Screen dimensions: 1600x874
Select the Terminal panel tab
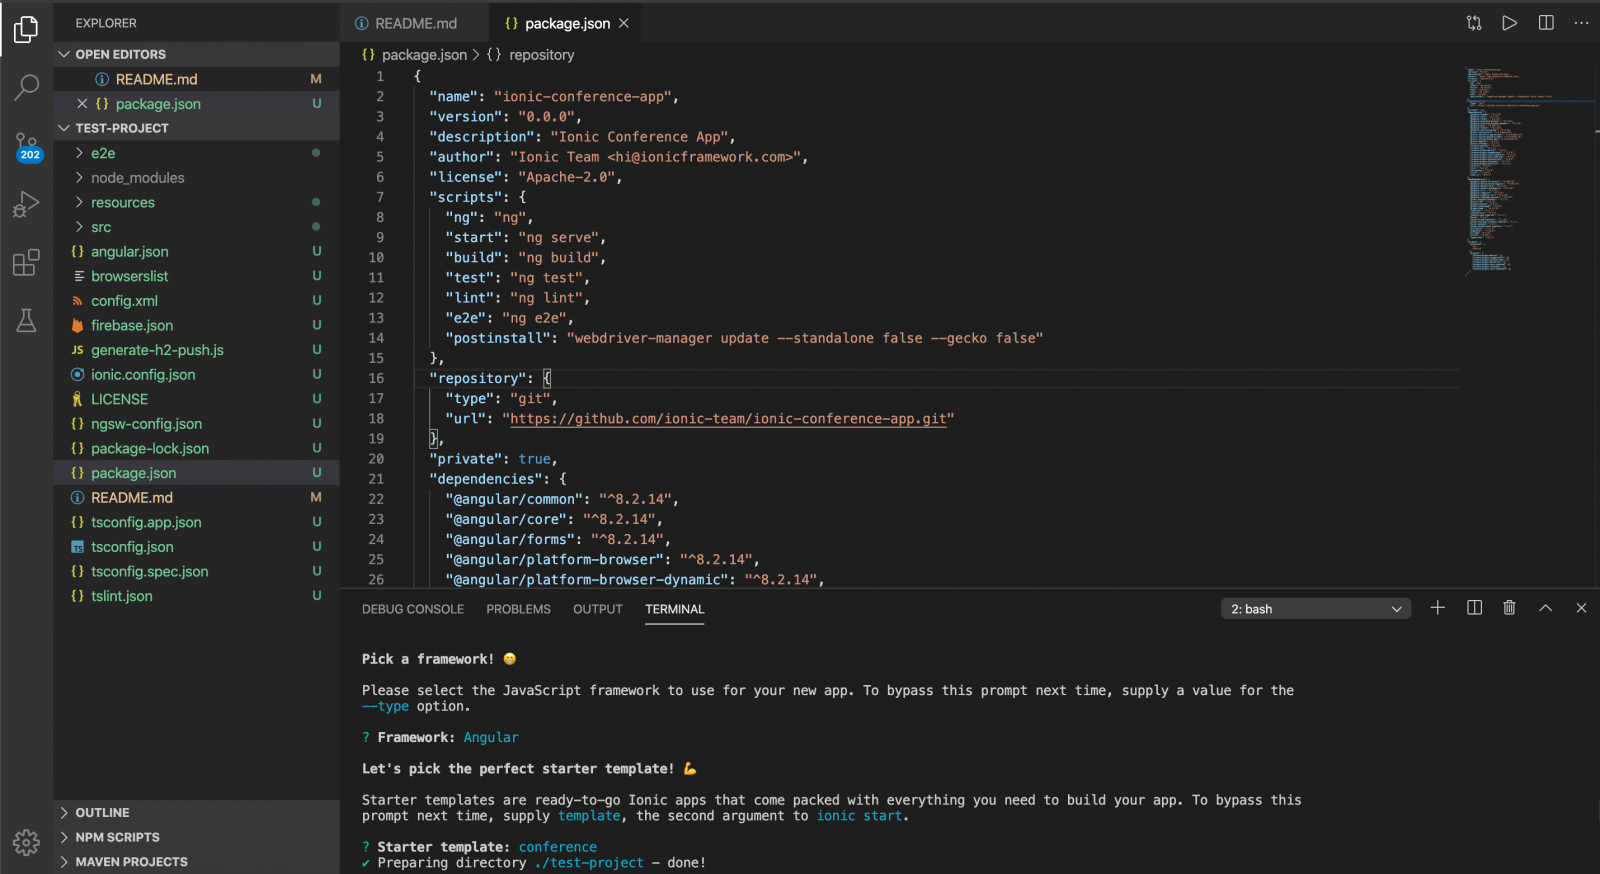[675, 609]
